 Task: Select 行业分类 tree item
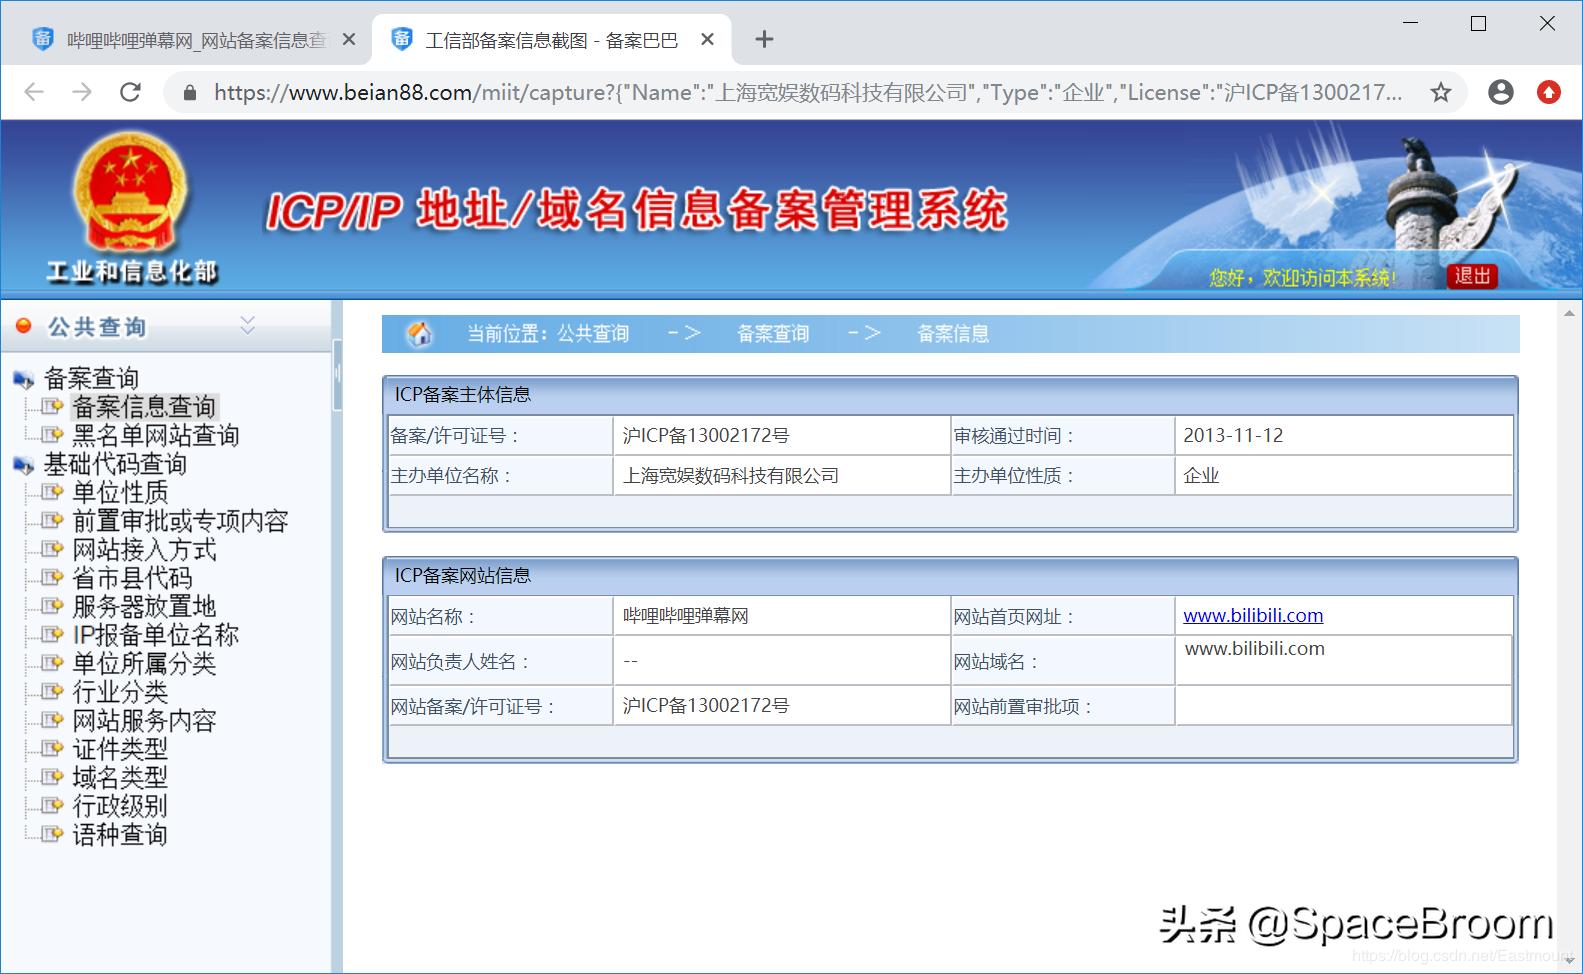[120, 692]
